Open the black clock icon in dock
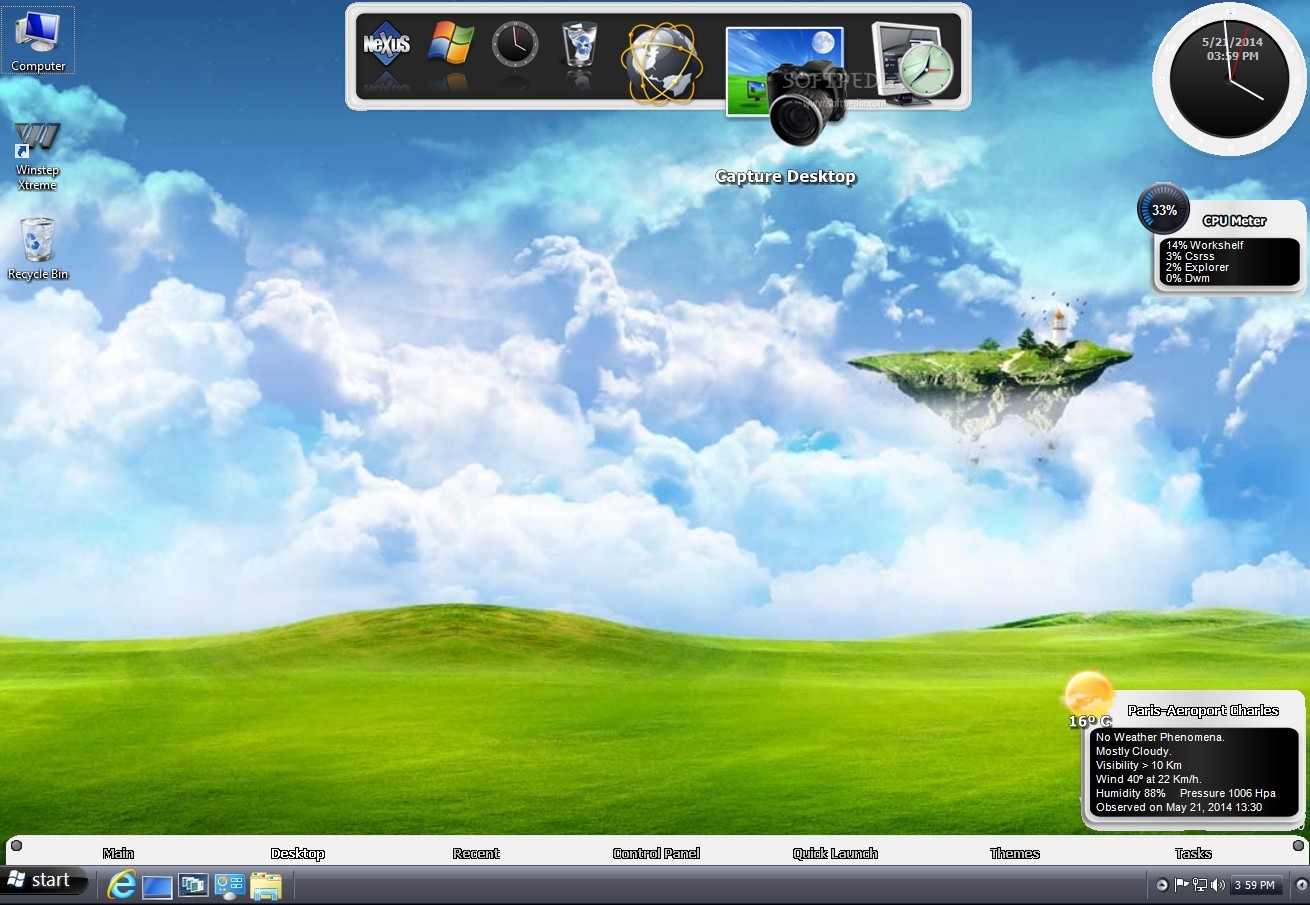This screenshot has height=905, width=1310. point(515,44)
